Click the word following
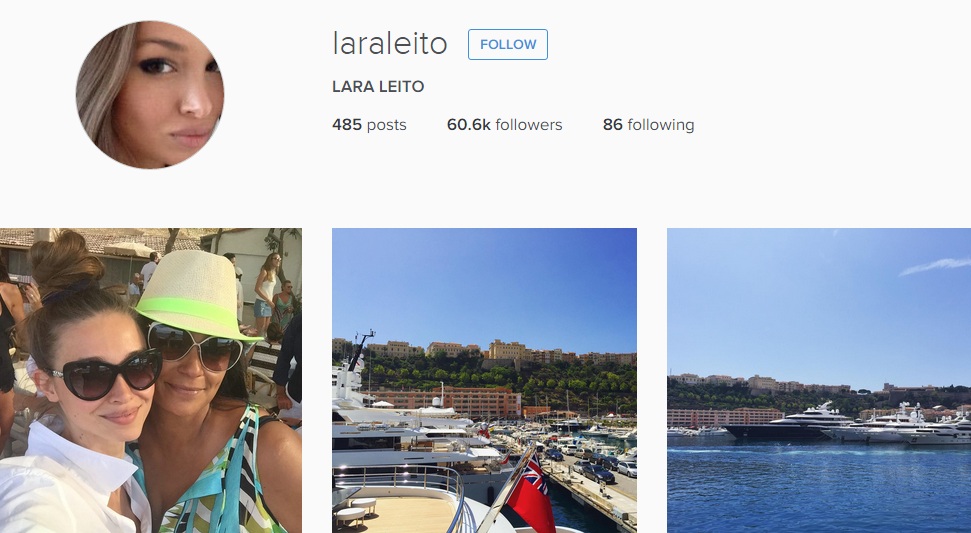Image resolution: width=971 pixels, height=533 pixels. pos(661,125)
